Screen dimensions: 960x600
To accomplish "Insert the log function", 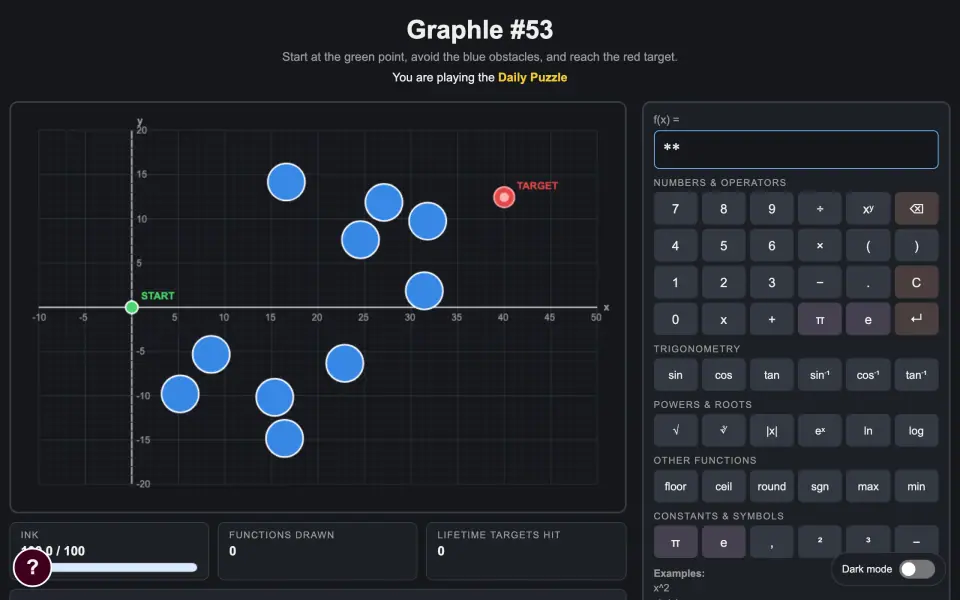I will [x=916, y=430].
